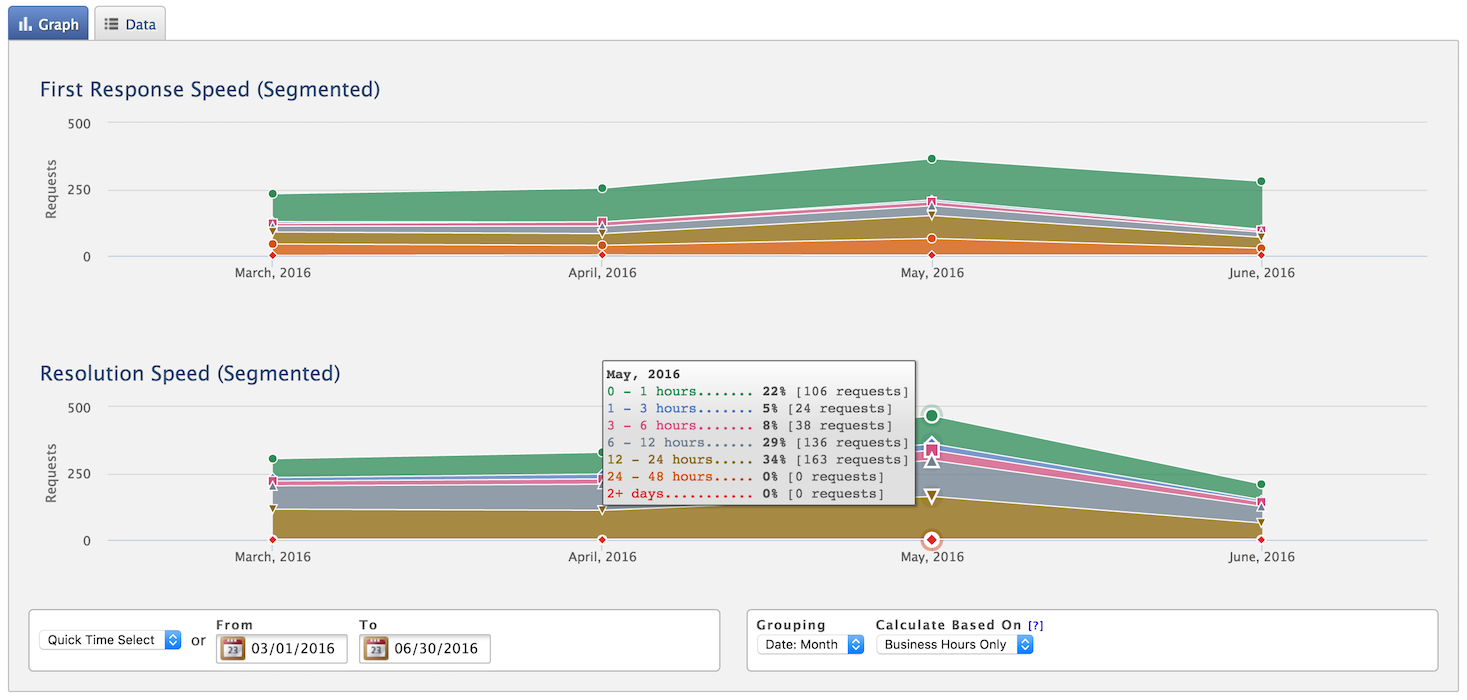This screenshot has width=1467, height=700.
Task: Open the Data tab
Action: 130,24
